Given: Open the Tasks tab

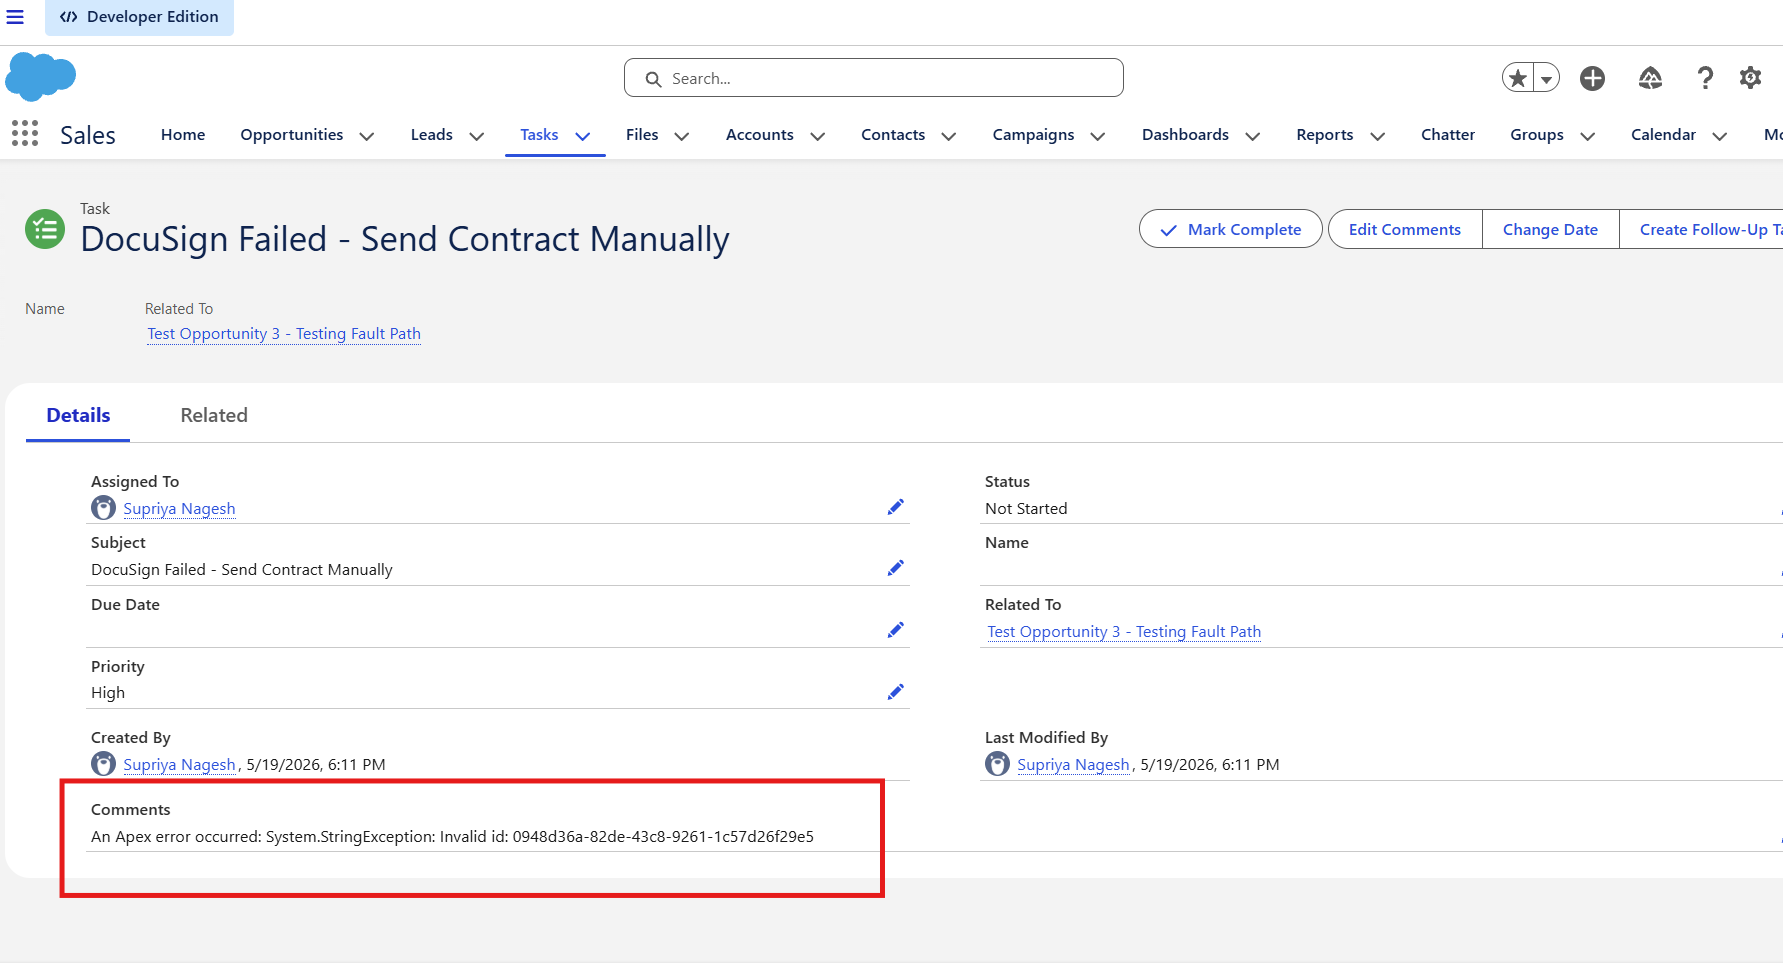Looking at the screenshot, I should pos(539,135).
